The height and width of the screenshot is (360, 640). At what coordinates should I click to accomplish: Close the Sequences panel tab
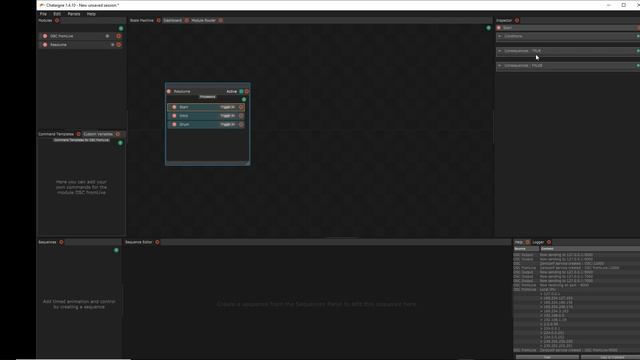pyautogui.click(x=61, y=242)
